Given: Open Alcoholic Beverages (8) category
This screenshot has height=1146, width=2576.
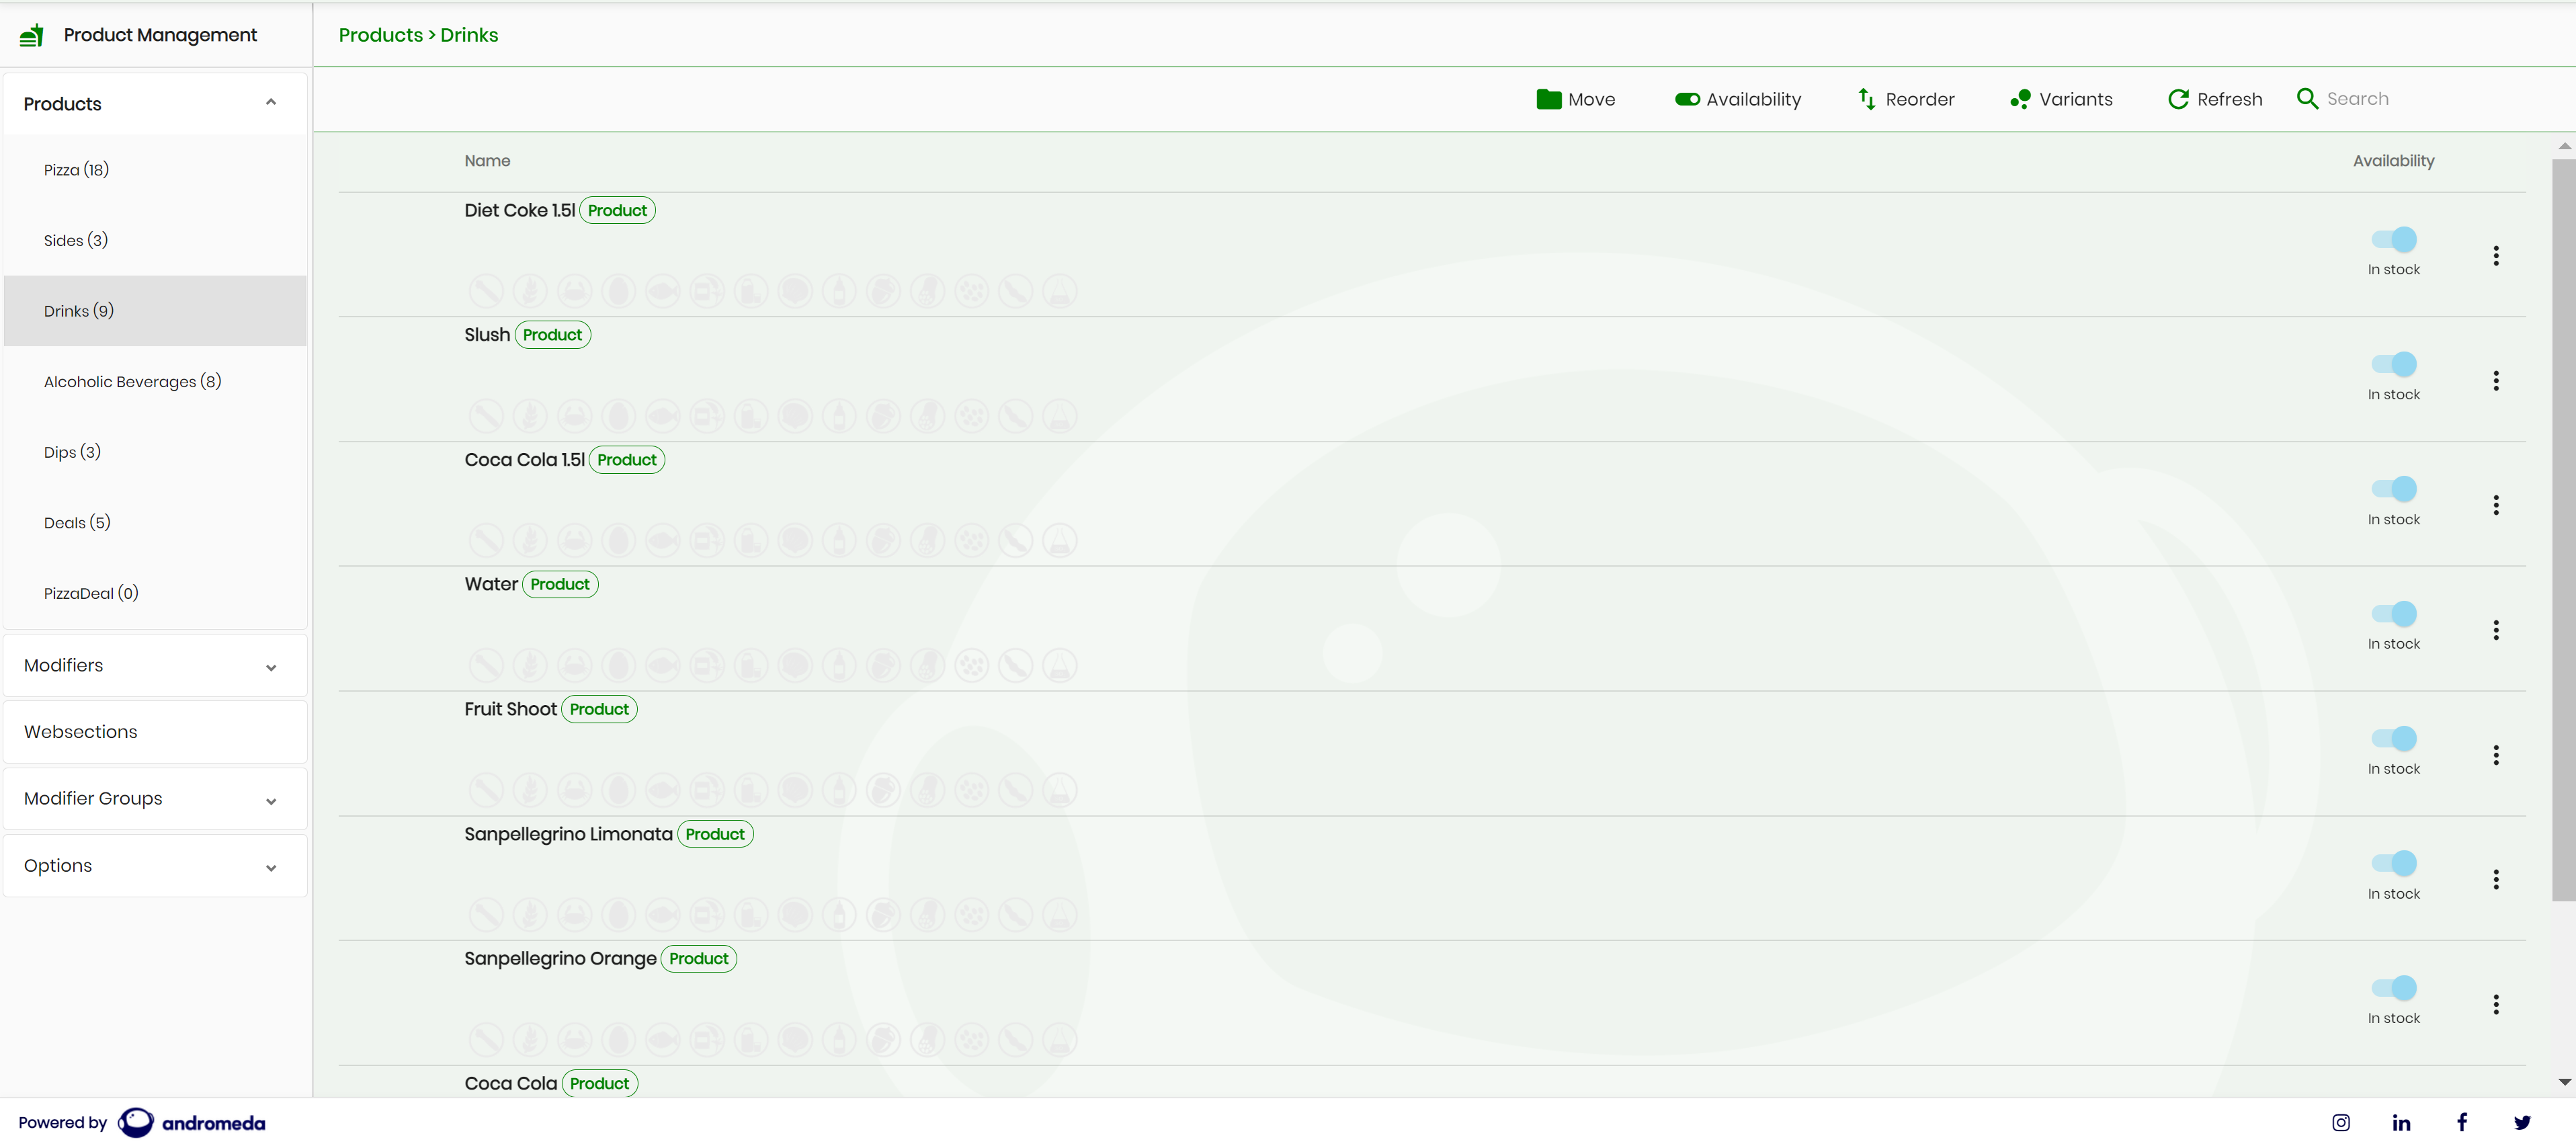Looking at the screenshot, I should 132,381.
